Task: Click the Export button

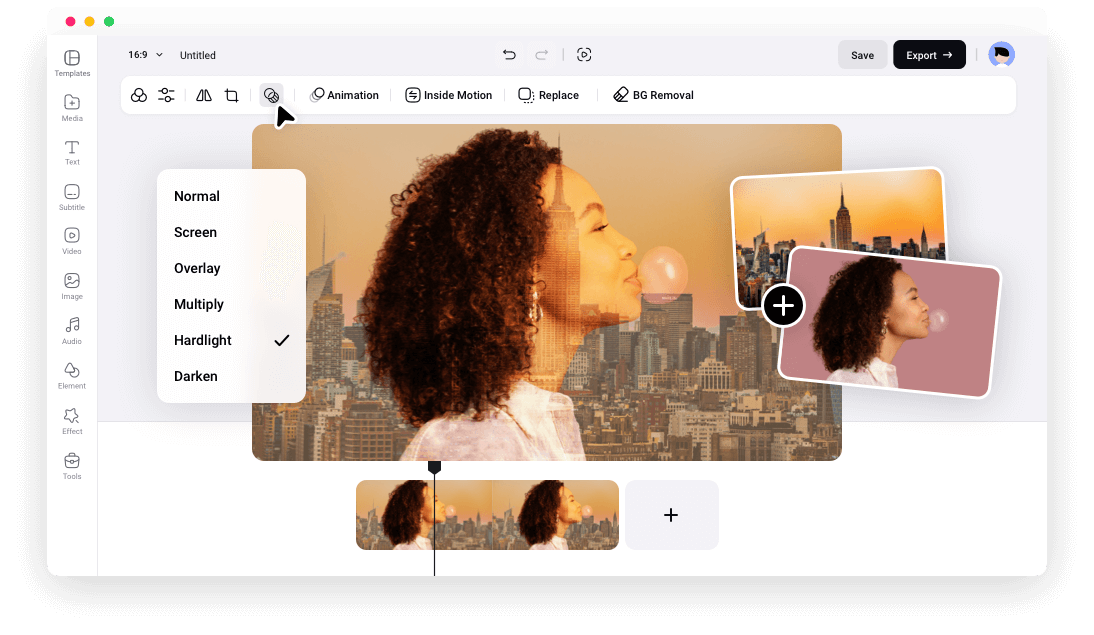Action: click(x=928, y=54)
